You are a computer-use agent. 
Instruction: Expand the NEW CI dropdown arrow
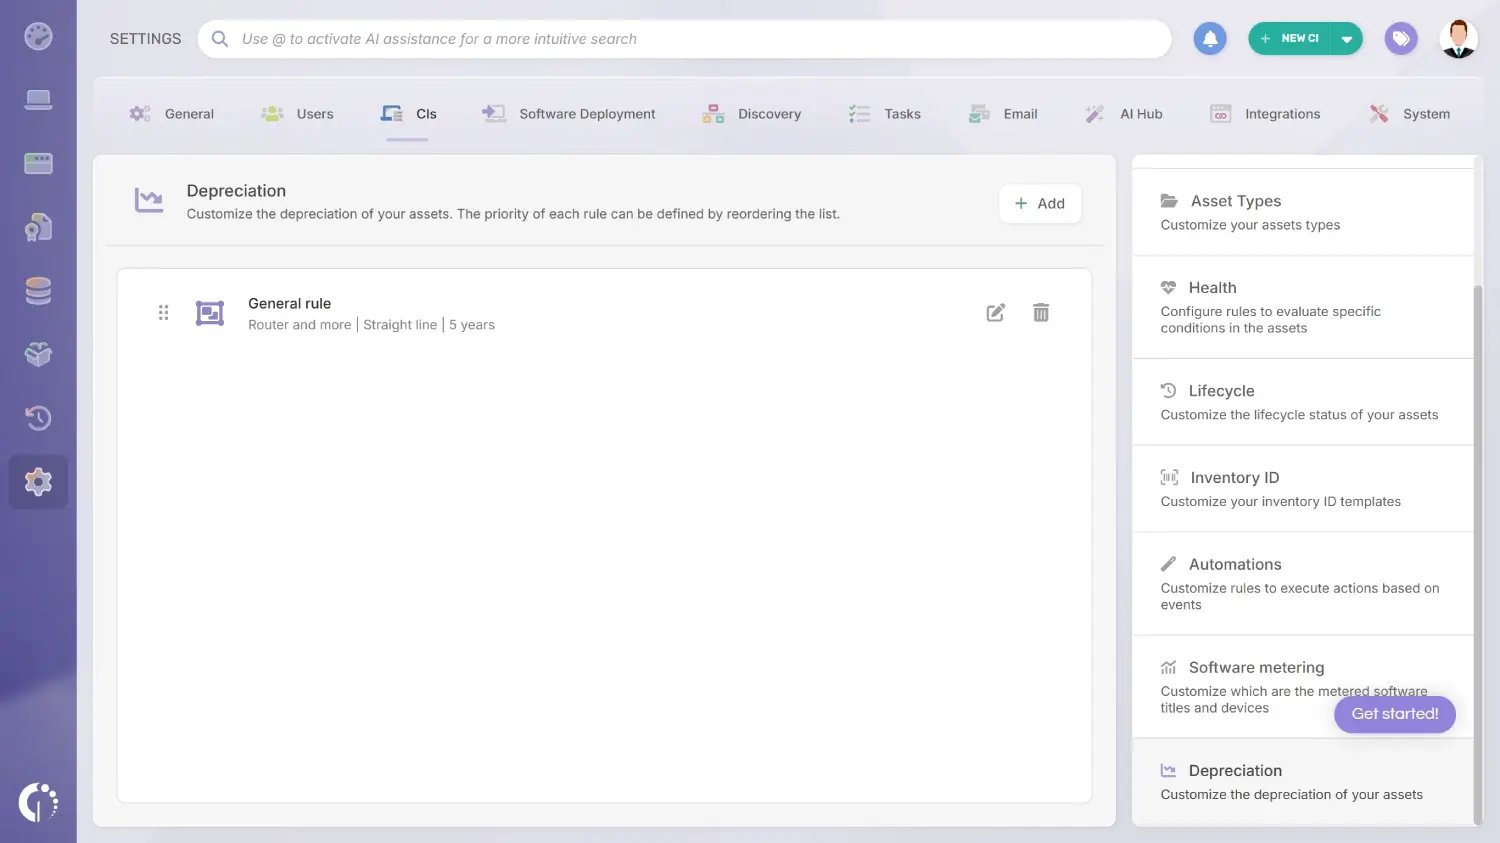click(x=1347, y=39)
